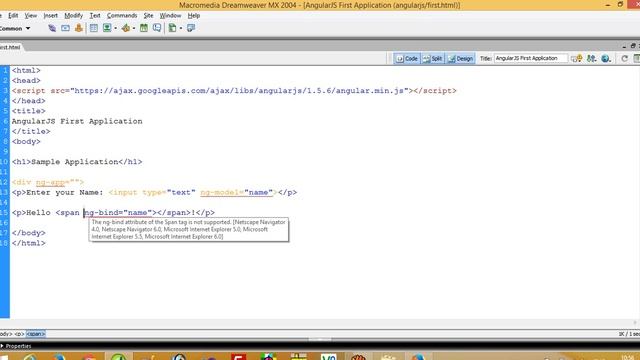Switch to Split view
This screenshot has height=360, width=640.
pyautogui.click(x=433, y=59)
